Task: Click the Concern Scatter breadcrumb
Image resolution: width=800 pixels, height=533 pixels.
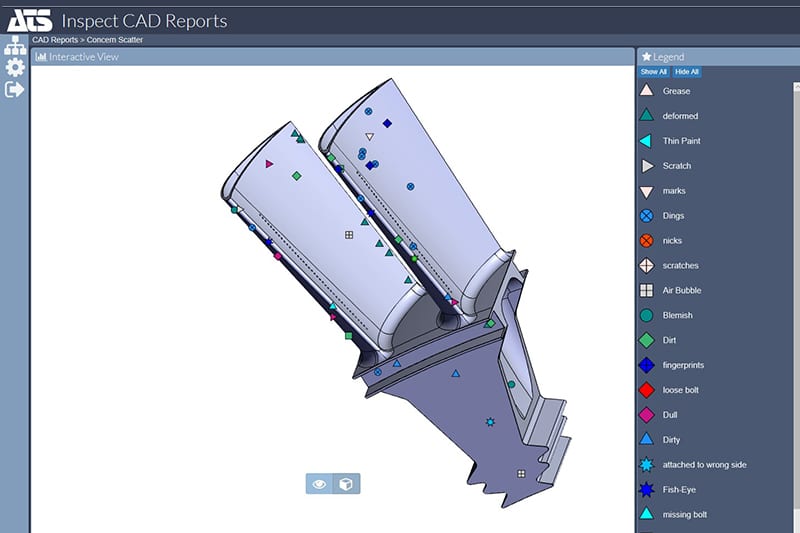Action: click(115, 40)
